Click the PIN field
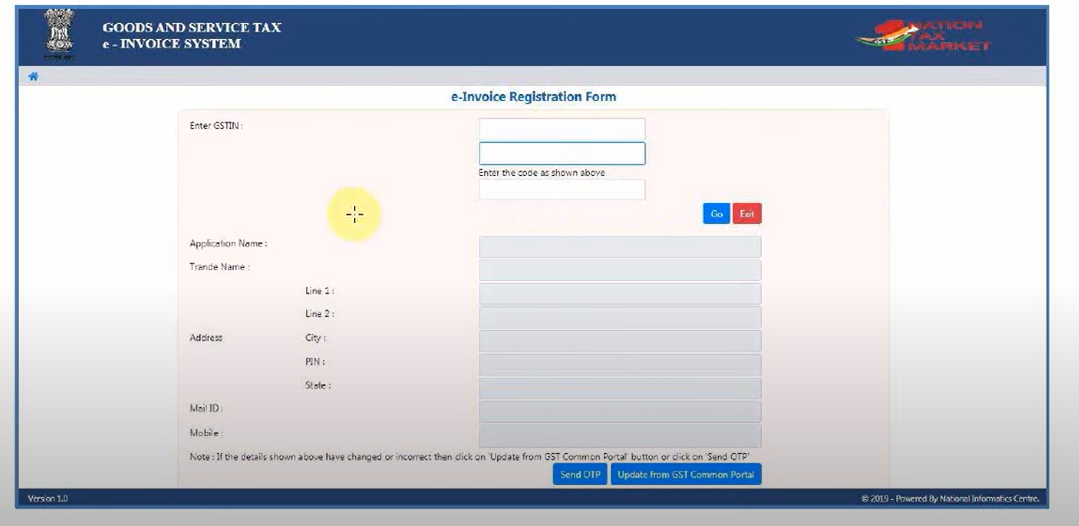 point(619,364)
